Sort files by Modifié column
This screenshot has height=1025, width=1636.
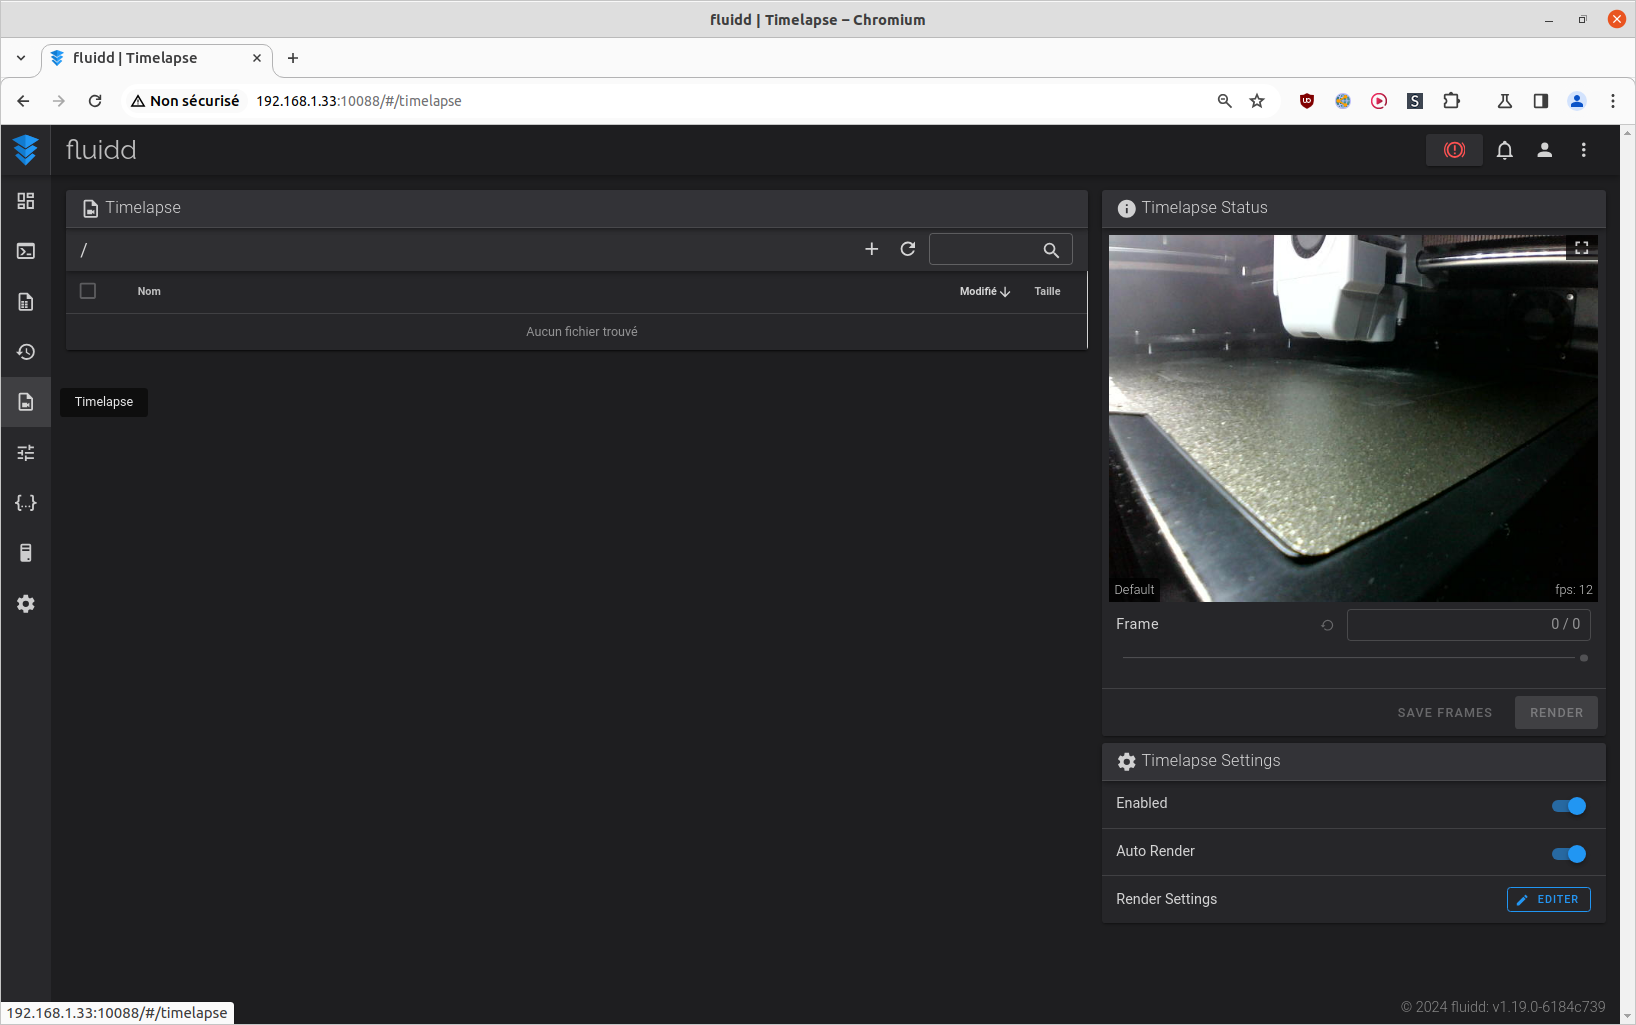985,292
